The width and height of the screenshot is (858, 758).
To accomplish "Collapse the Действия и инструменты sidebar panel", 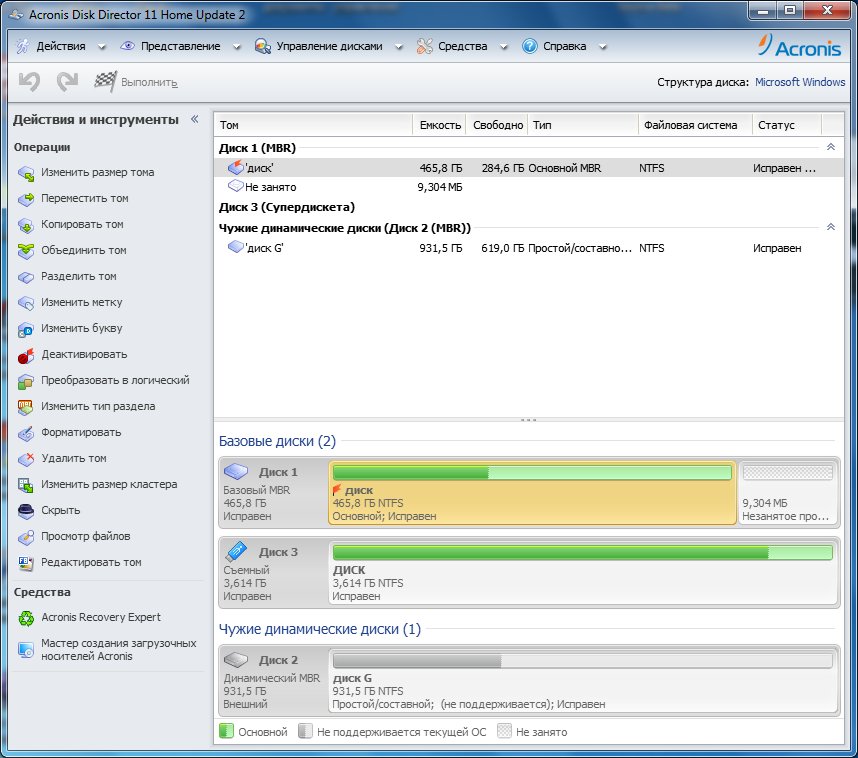I will coord(194,119).
